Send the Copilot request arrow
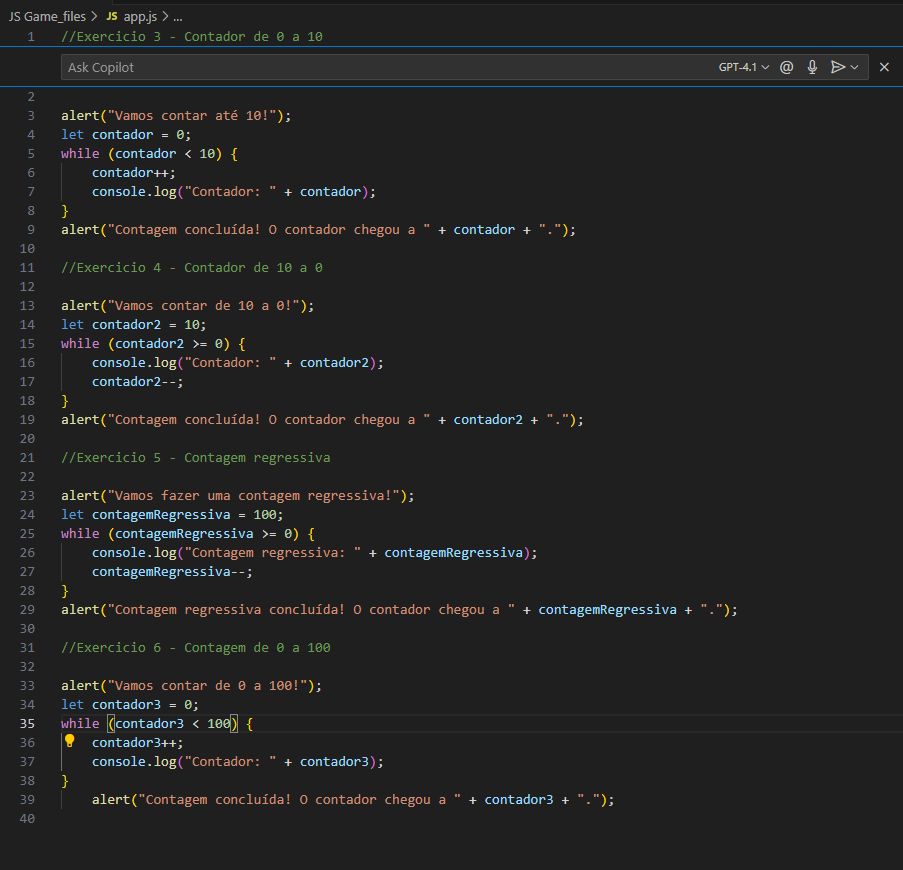 click(838, 67)
